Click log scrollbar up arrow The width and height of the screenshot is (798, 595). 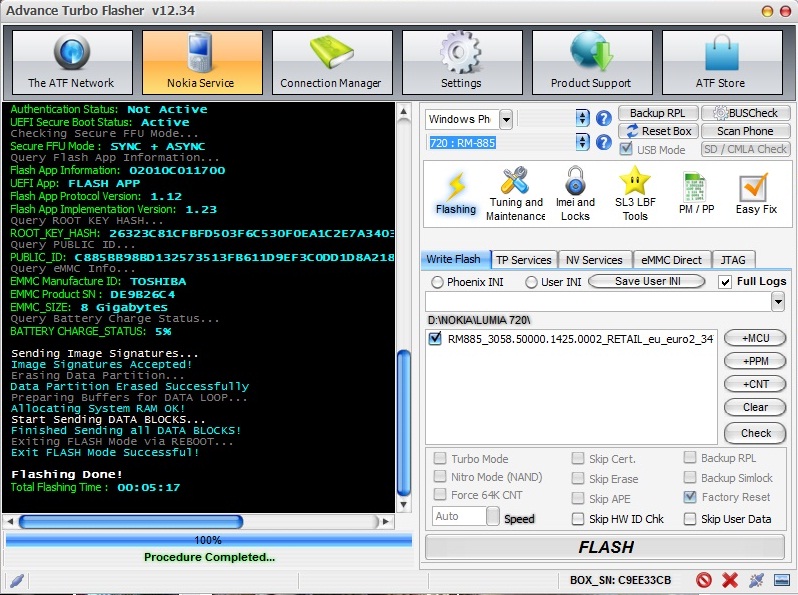(404, 111)
